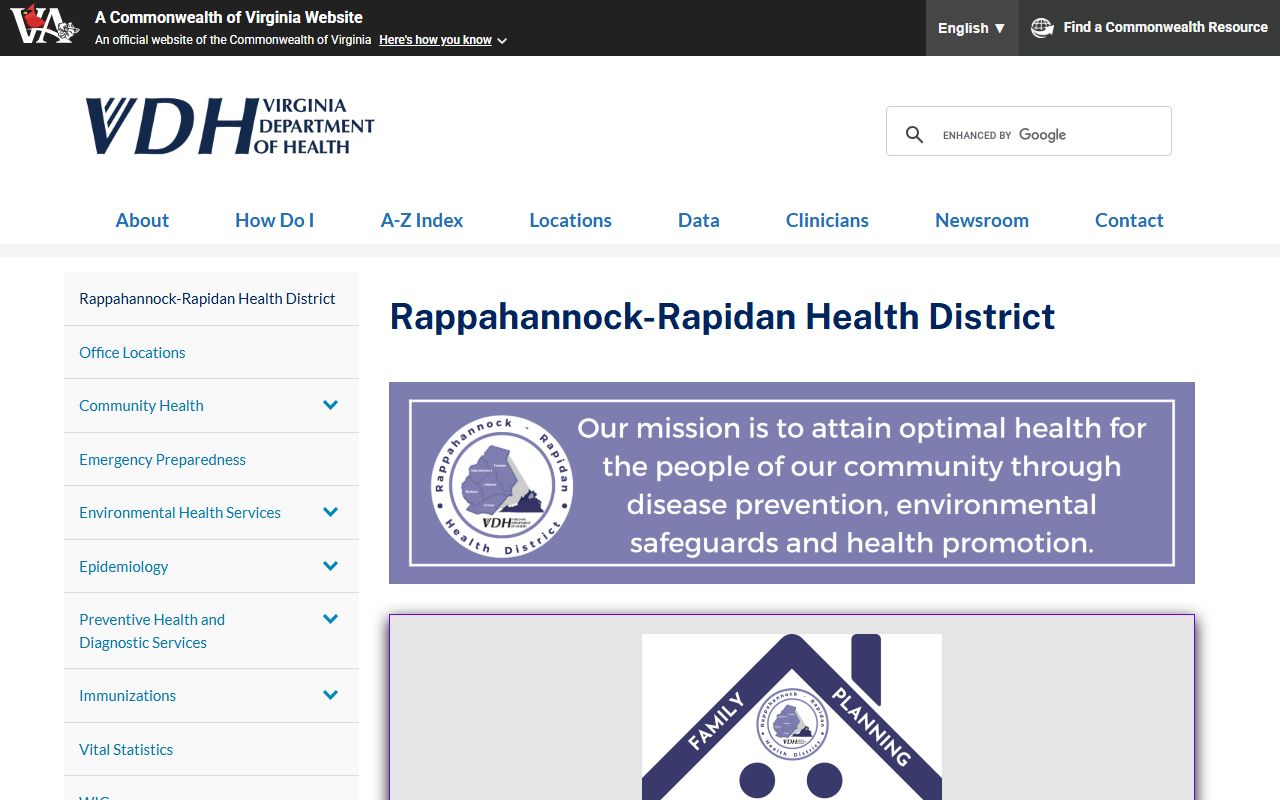
Task: Open the Data menu item
Action: (699, 220)
